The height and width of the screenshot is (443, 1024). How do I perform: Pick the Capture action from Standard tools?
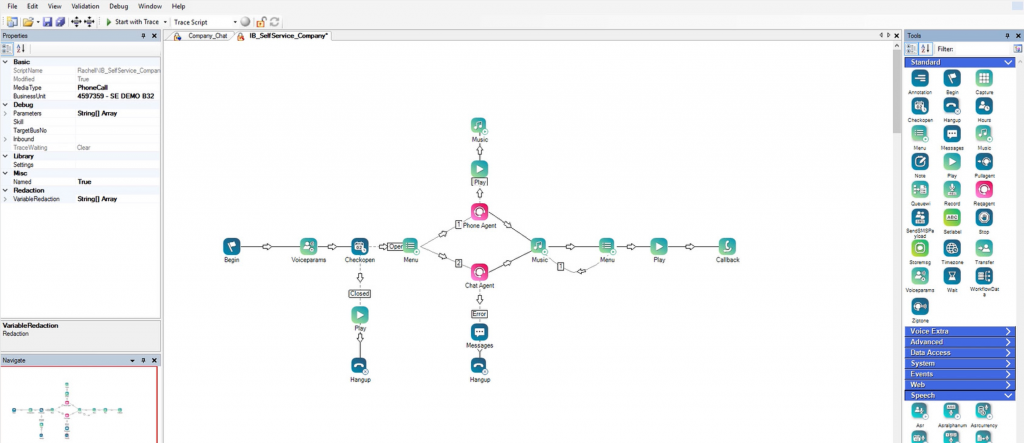tap(984, 78)
